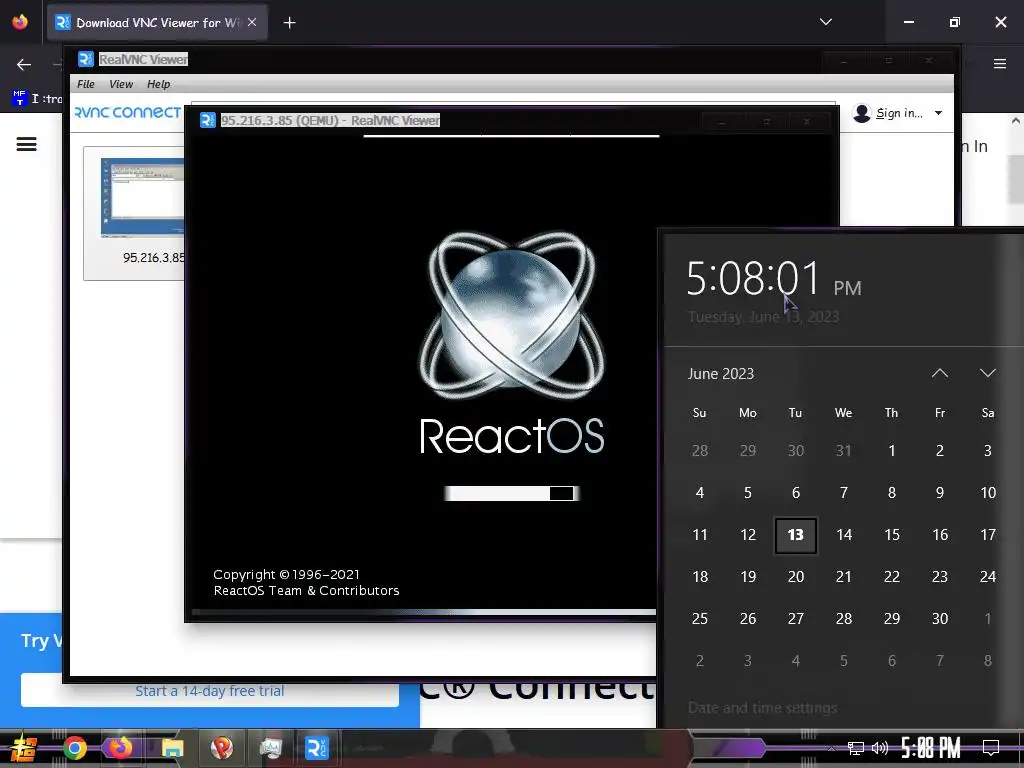Viewport: 1024px width, 768px height.
Task: Select June 20 in the calendar
Action: [795, 577]
